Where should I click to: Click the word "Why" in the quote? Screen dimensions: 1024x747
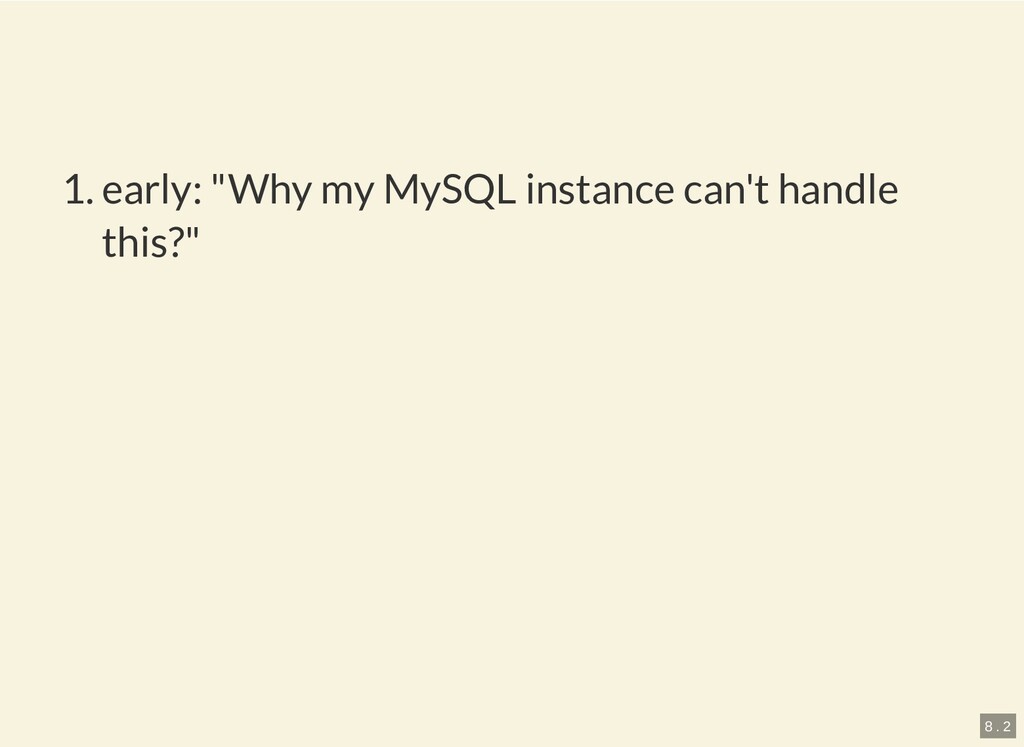pos(270,190)
